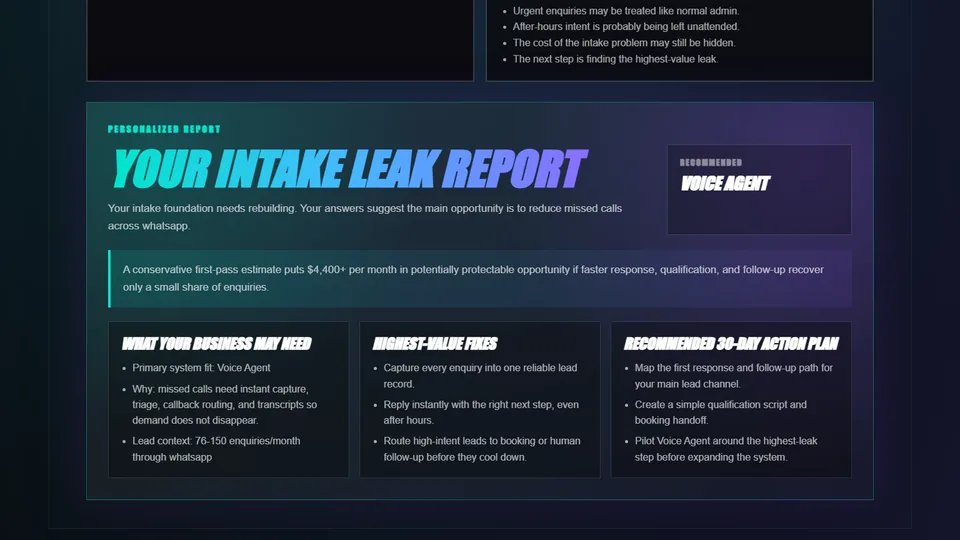Click 'Create a simple qualification script' bullet

click(721, 412)
